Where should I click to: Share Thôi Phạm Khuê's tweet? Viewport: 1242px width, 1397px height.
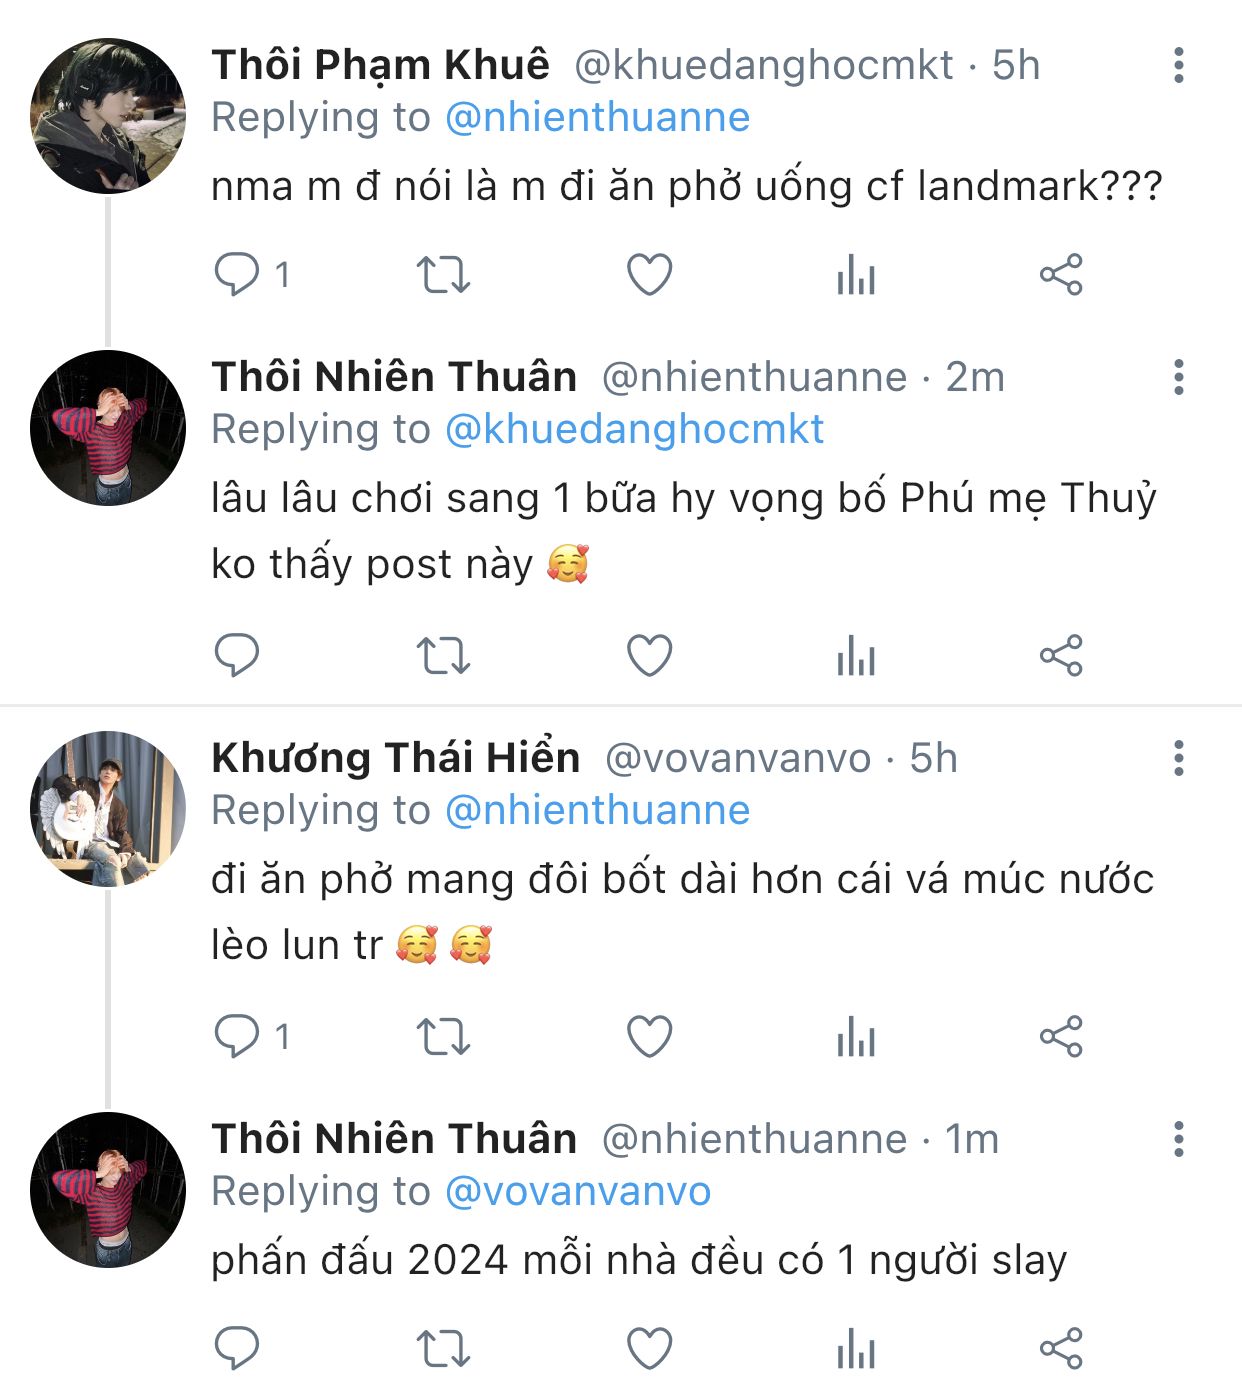(1061, 274)
